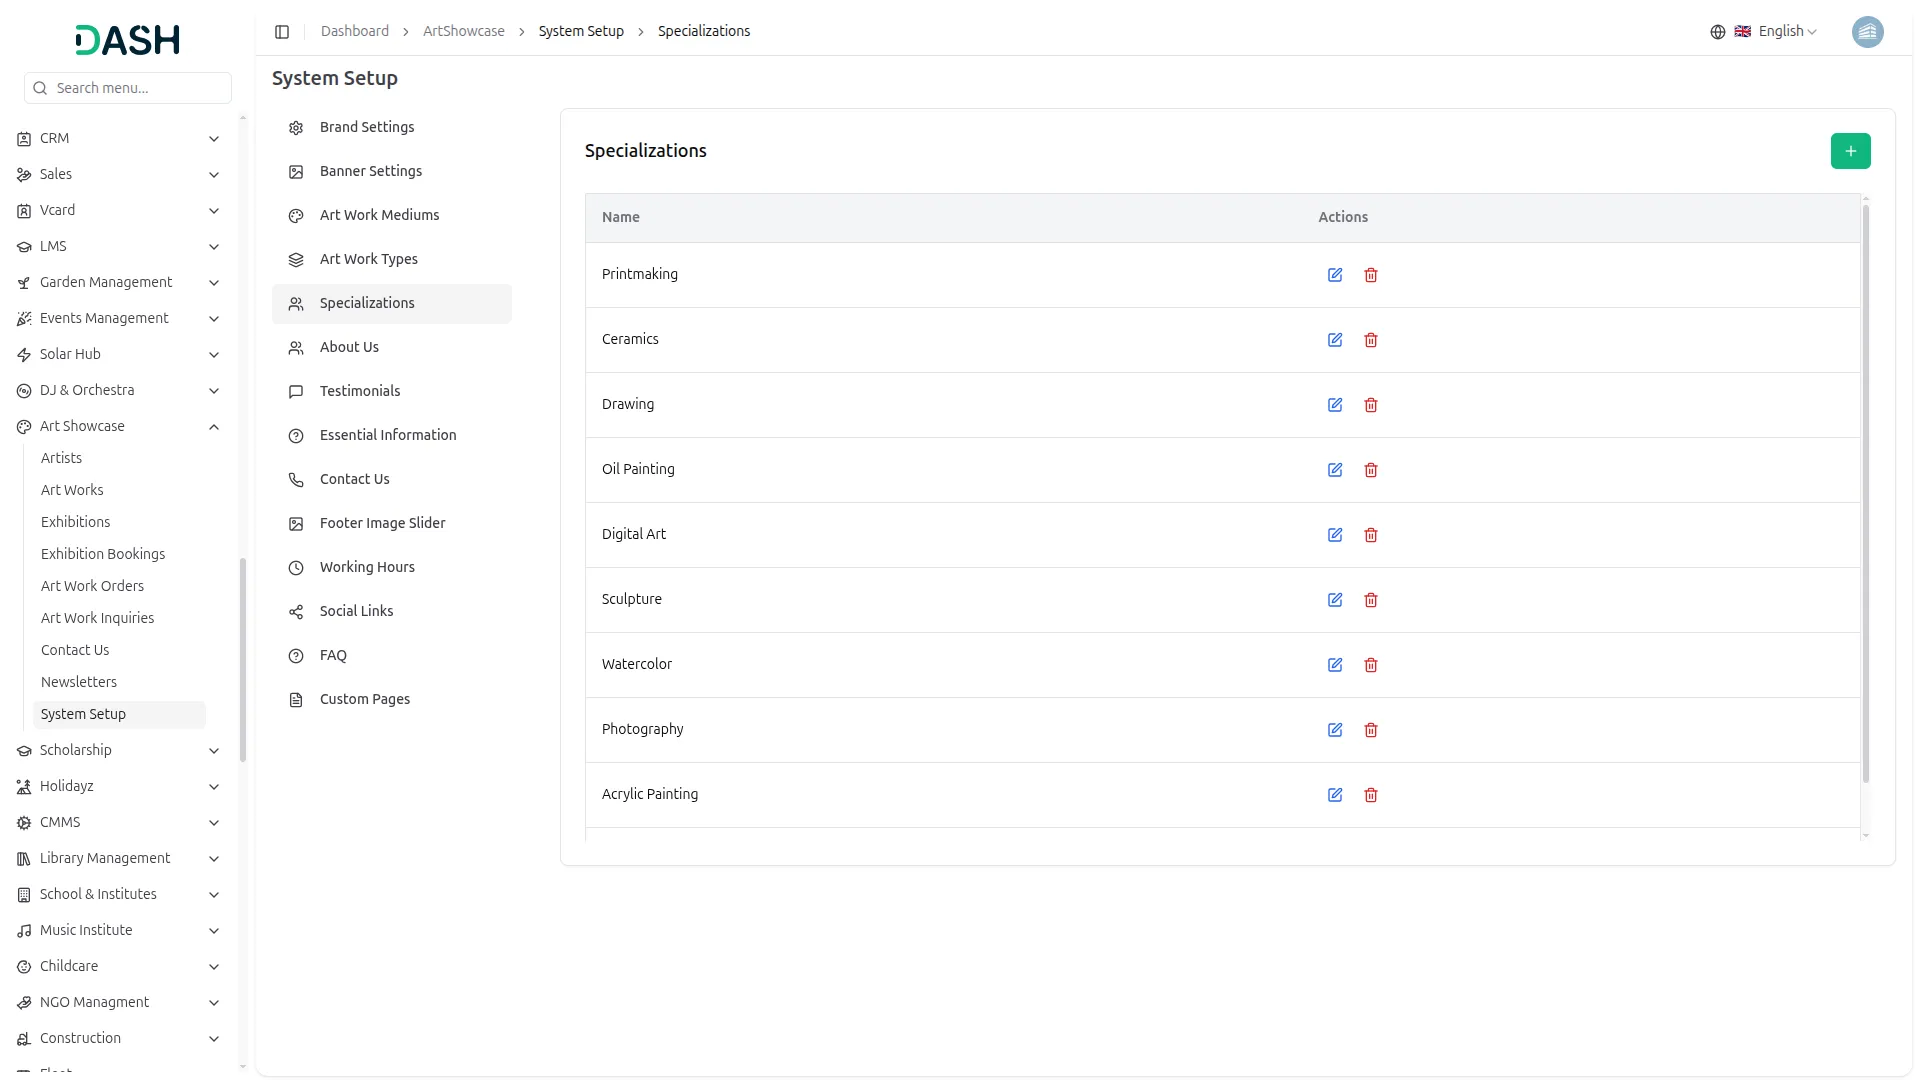Image resolution: width=1920 pixels, height=1080 pixels.
Task: Open the user avatar menu
Action: [1867, 32]
